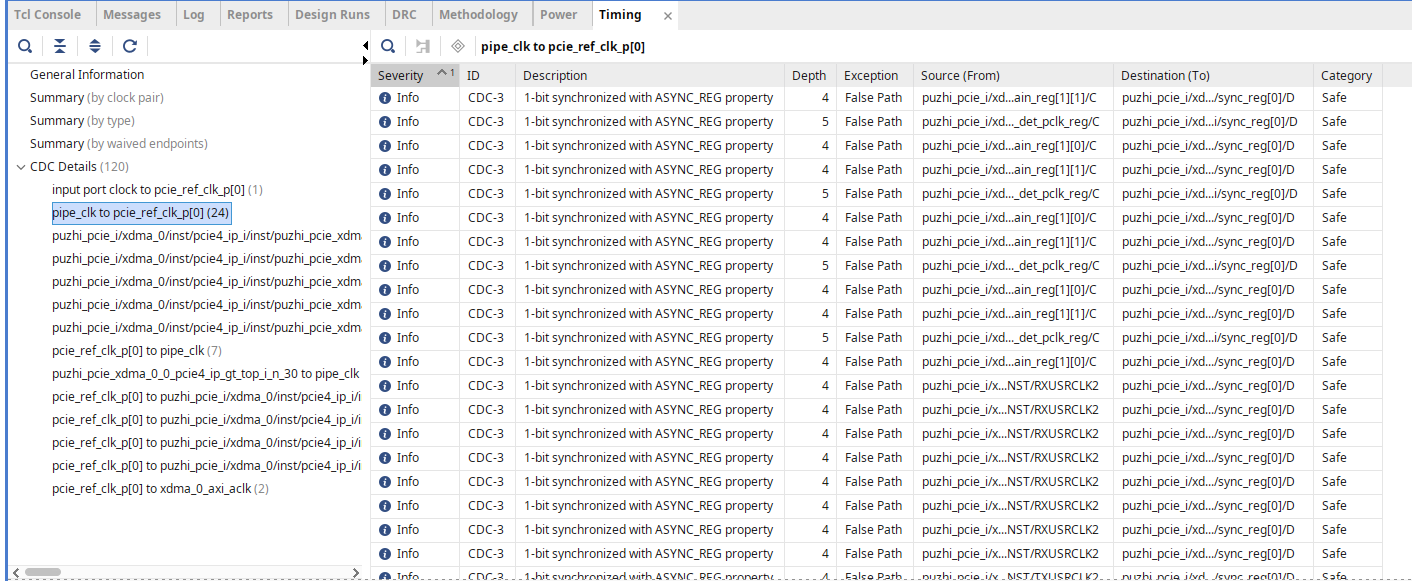Screen dimensions: 1412x581
Task: Click the grayed save icon beside table search
Action: tap(423, 46)
